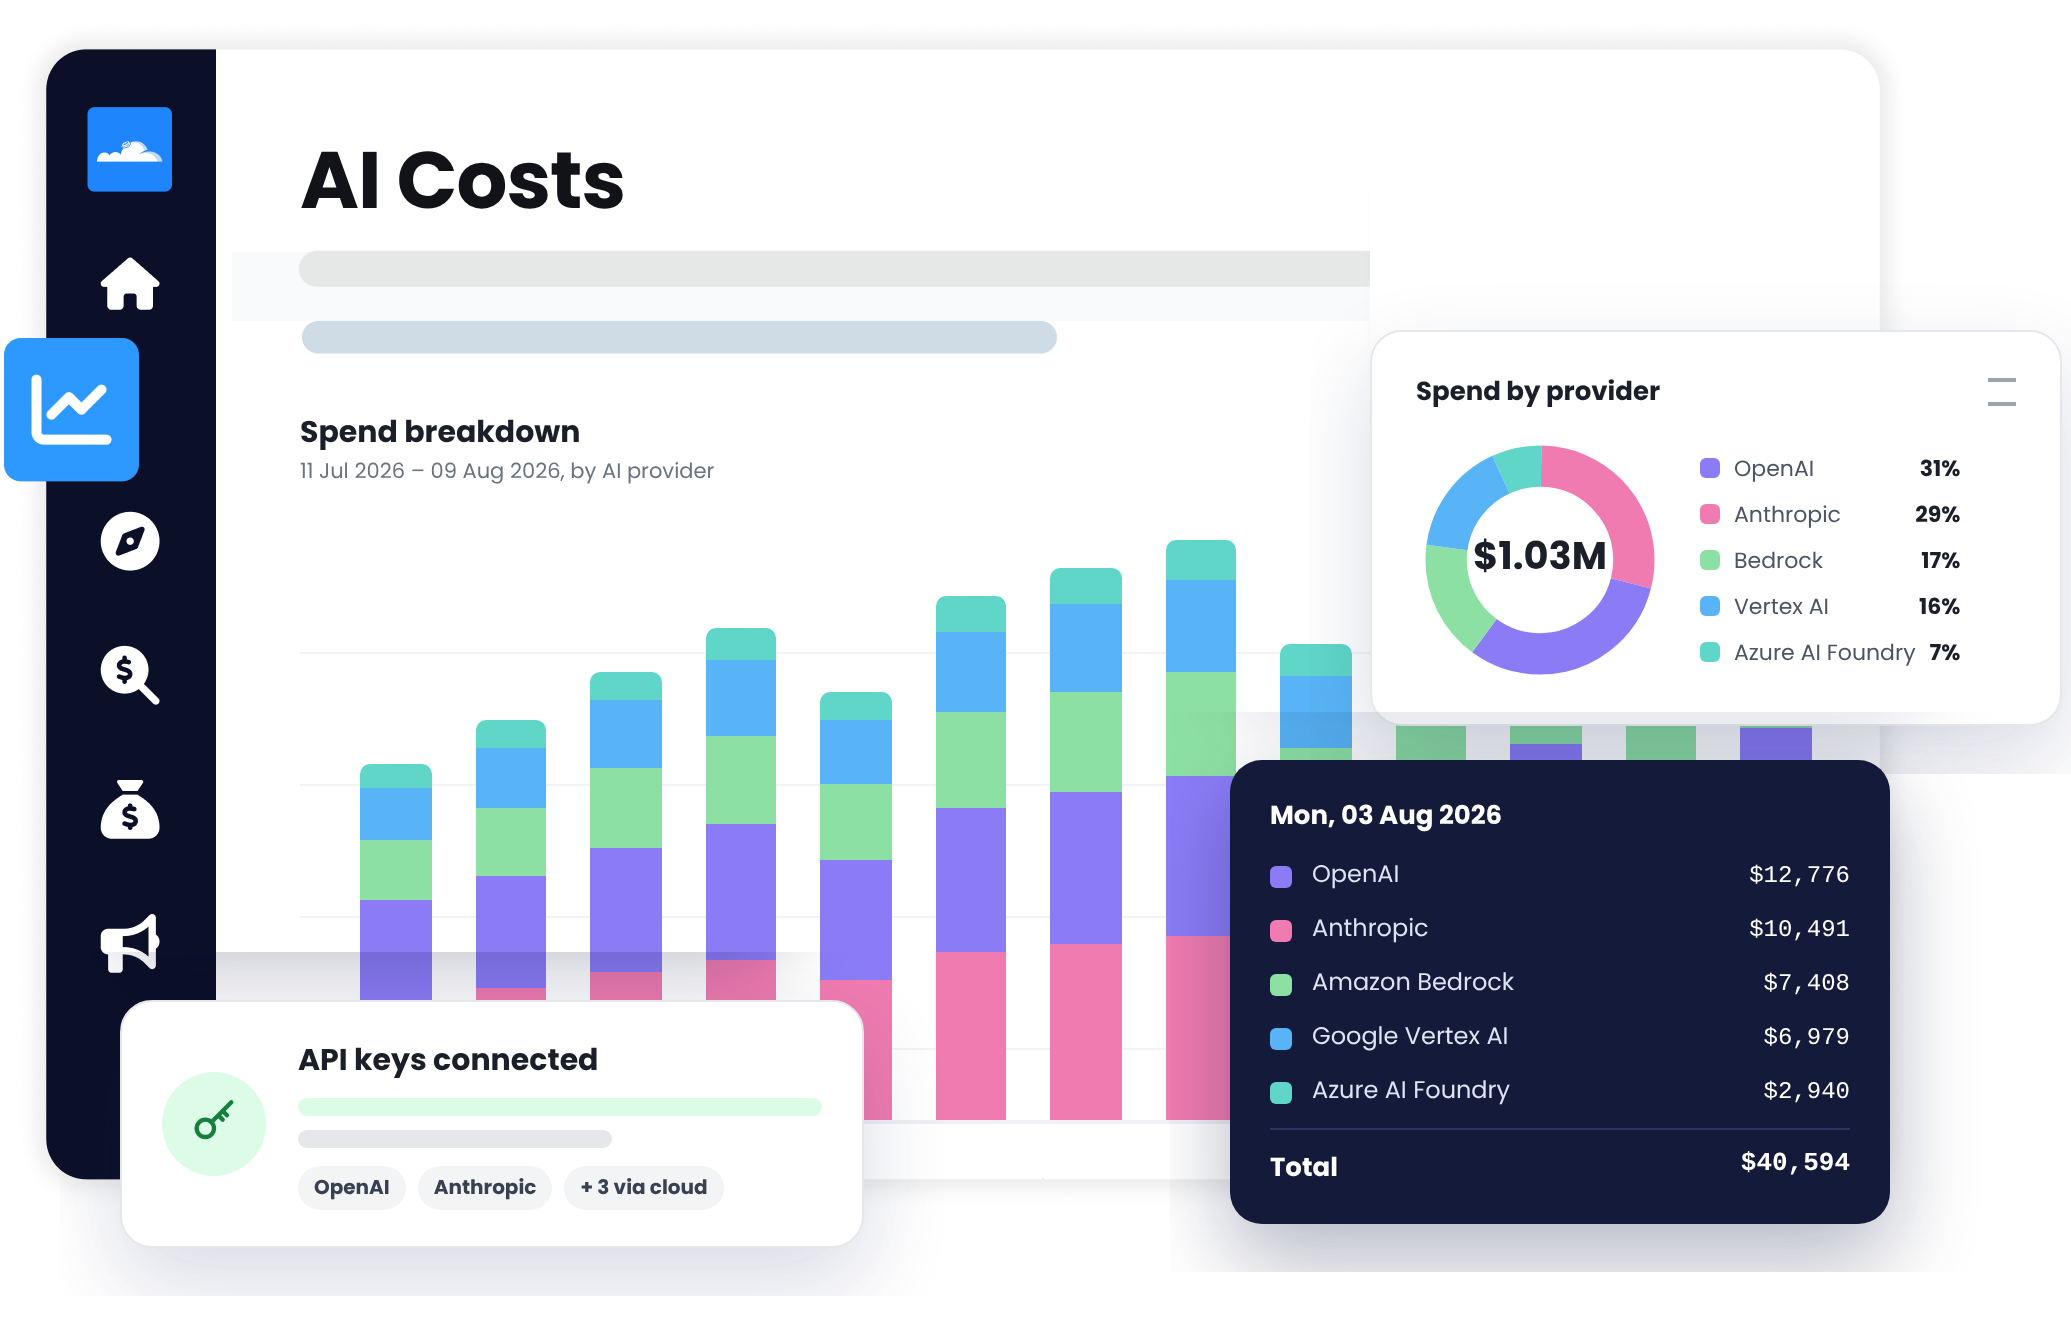Viewport: 2071px width, 1329px height.
Task: Click the 'AI Costs' page title
Action: coord(463,181)
